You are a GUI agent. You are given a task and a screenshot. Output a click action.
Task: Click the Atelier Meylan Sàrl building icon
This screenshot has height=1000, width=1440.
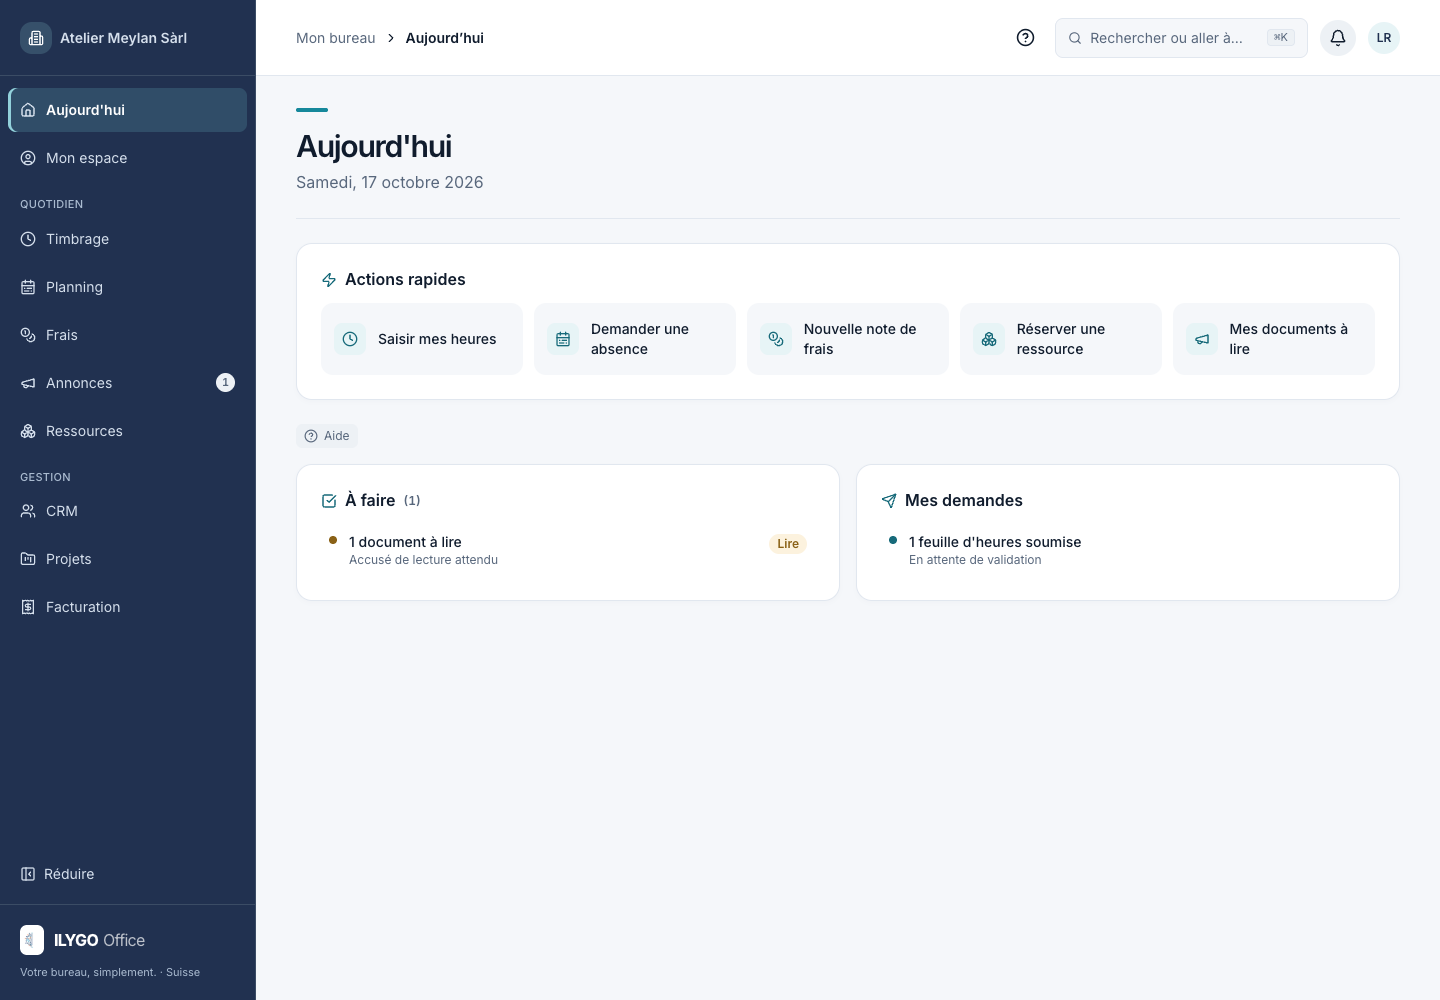coord(36,38)
